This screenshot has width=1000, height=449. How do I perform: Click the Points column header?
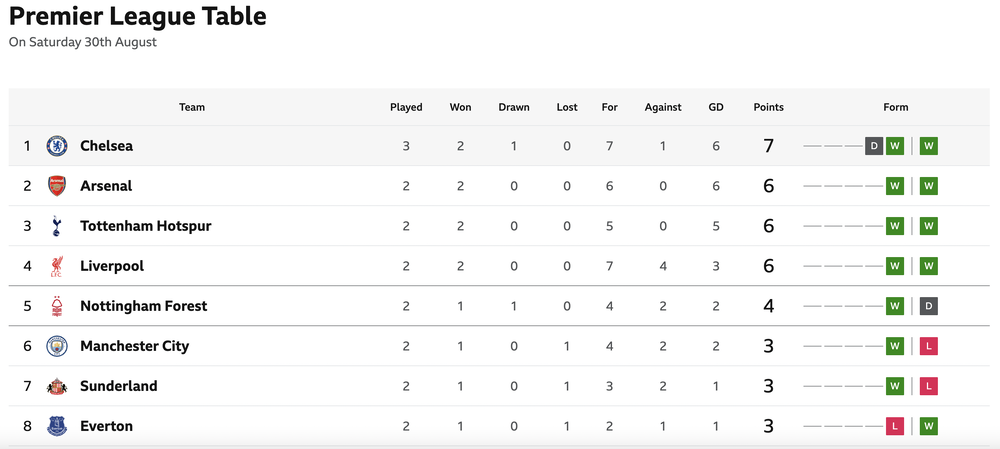[x=768, y=107]
